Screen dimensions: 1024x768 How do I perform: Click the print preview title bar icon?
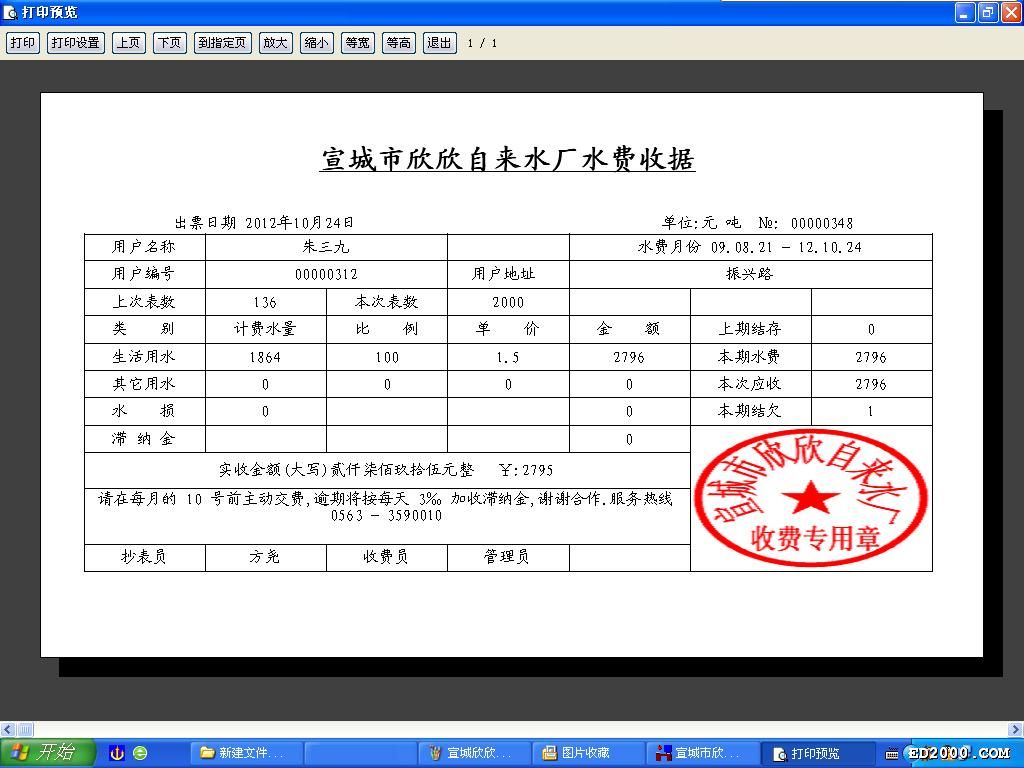10,12
